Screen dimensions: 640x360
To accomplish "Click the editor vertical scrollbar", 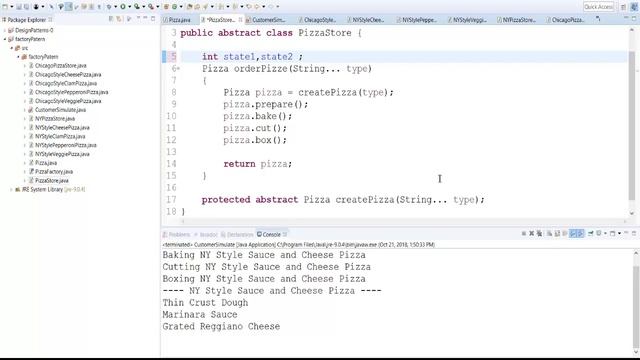I will [x=632, y=122].
